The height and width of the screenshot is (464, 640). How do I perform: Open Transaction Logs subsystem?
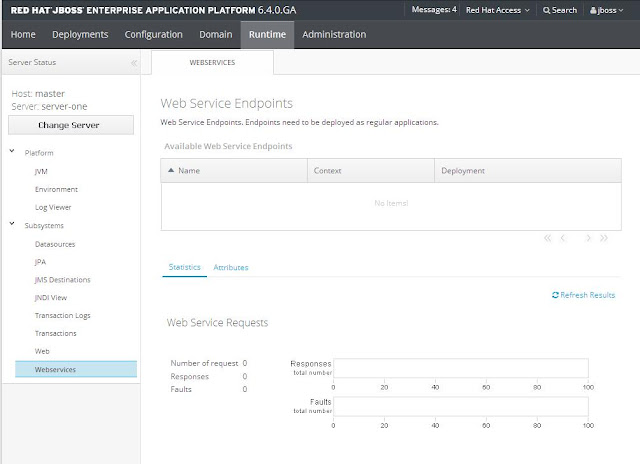click(62, 315)
